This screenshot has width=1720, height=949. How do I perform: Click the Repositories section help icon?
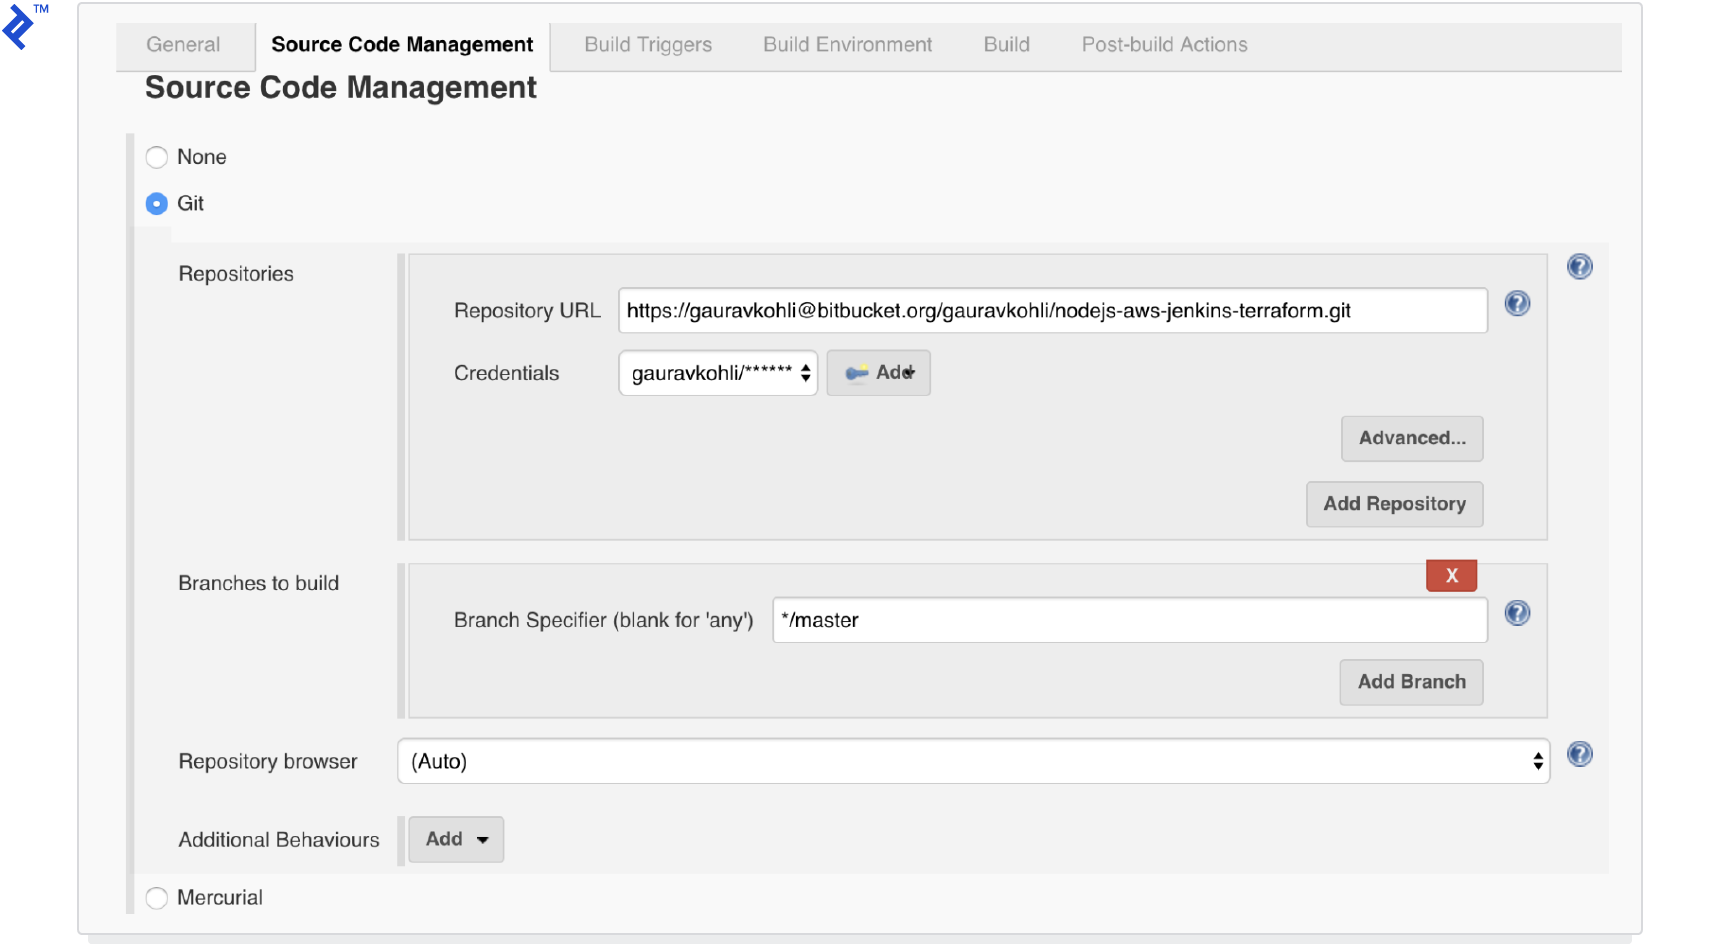point(1579,267)
